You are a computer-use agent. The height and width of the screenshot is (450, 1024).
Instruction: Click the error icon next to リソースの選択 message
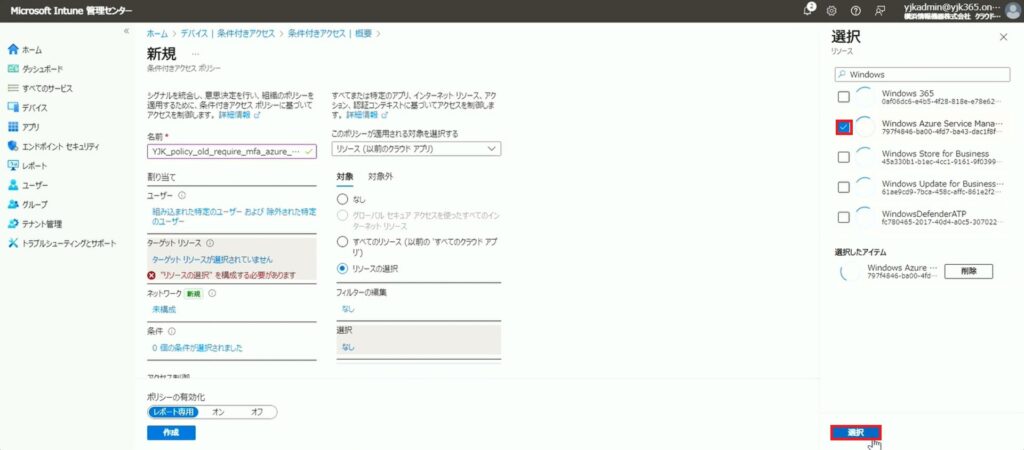[151, 275]
